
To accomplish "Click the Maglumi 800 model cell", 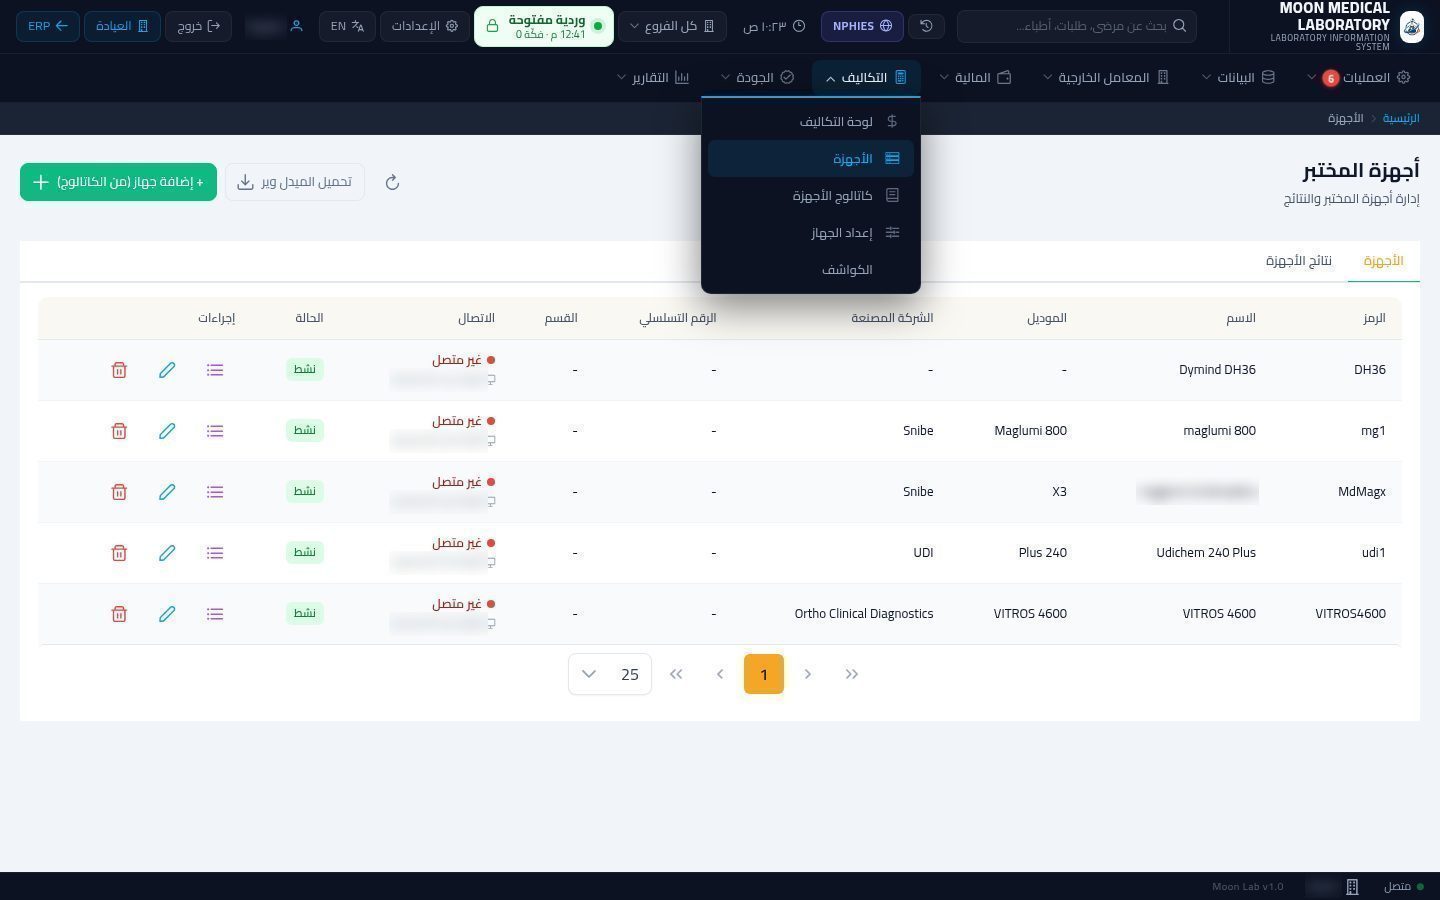I will 1030,431.
